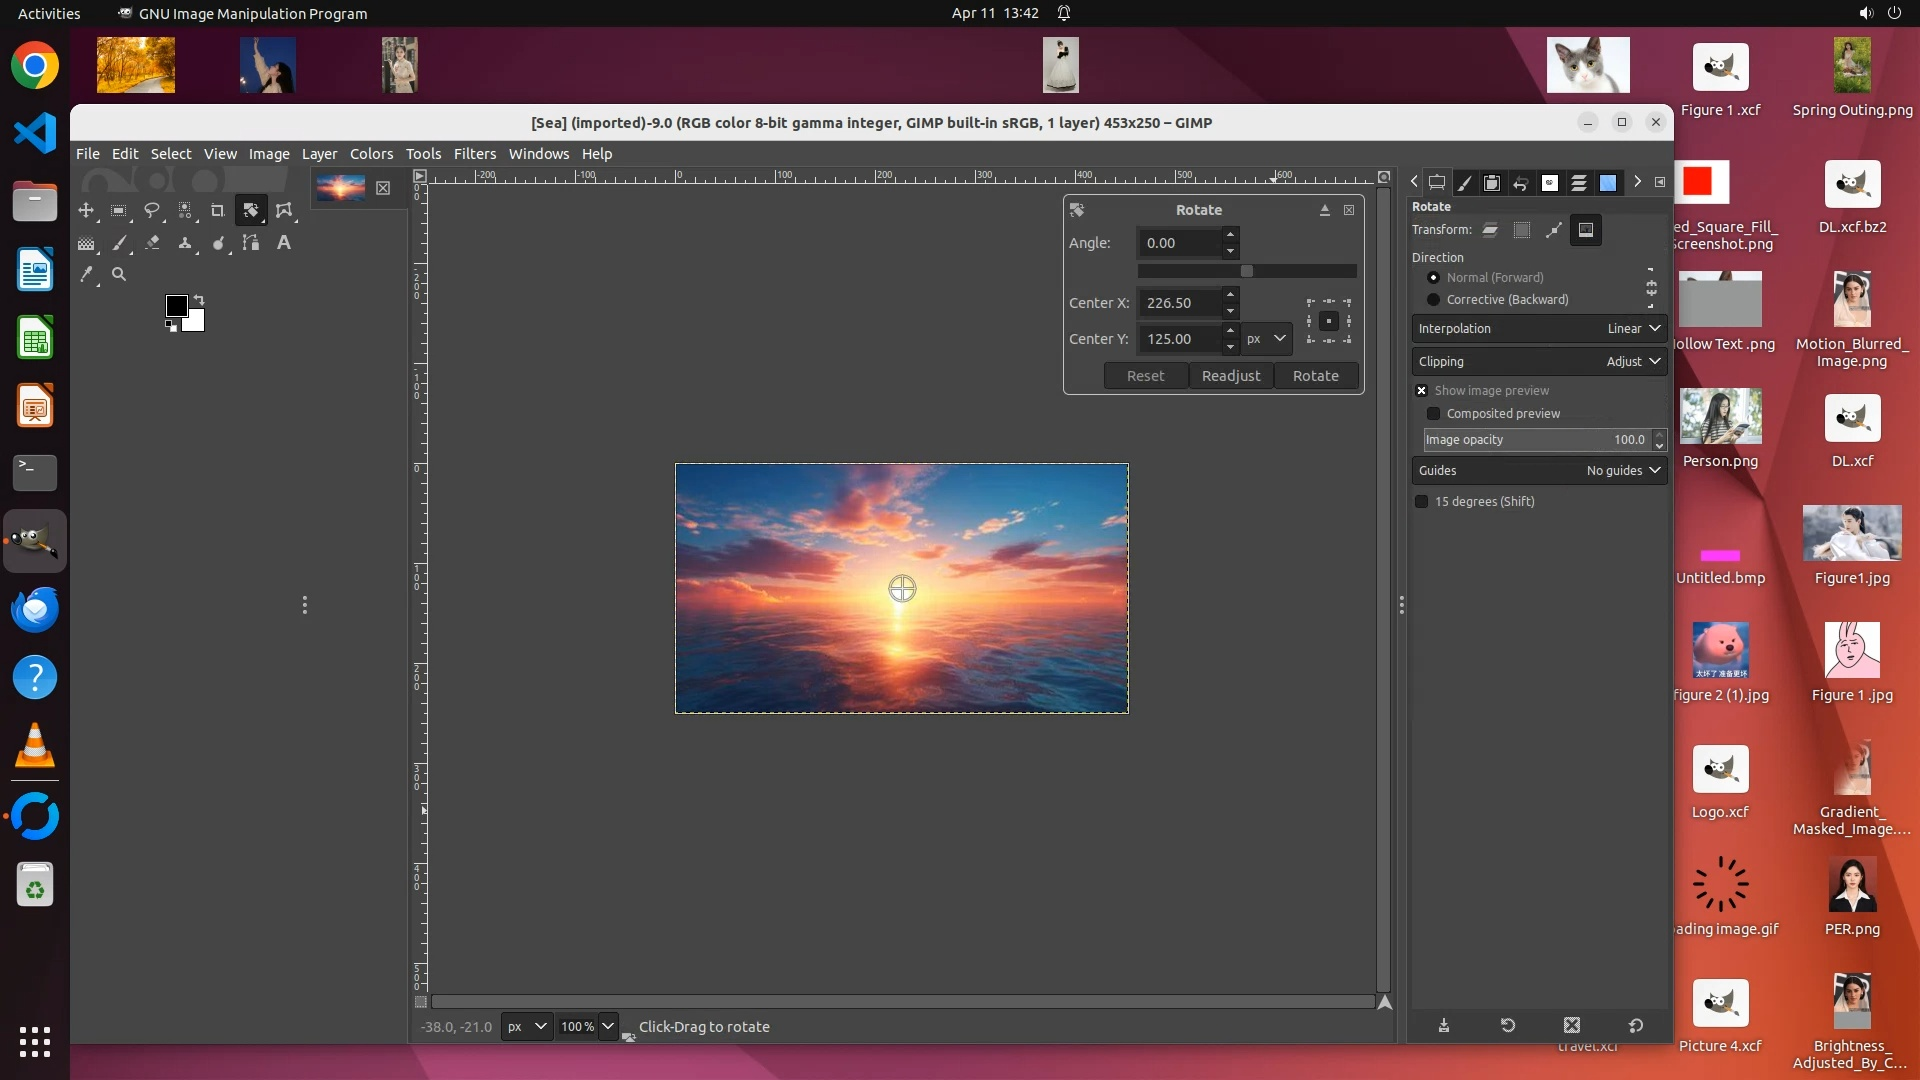The image size is (1920, 1080).
Task: Select the Free Select lasso tool
Action: [x=152, y=210]
